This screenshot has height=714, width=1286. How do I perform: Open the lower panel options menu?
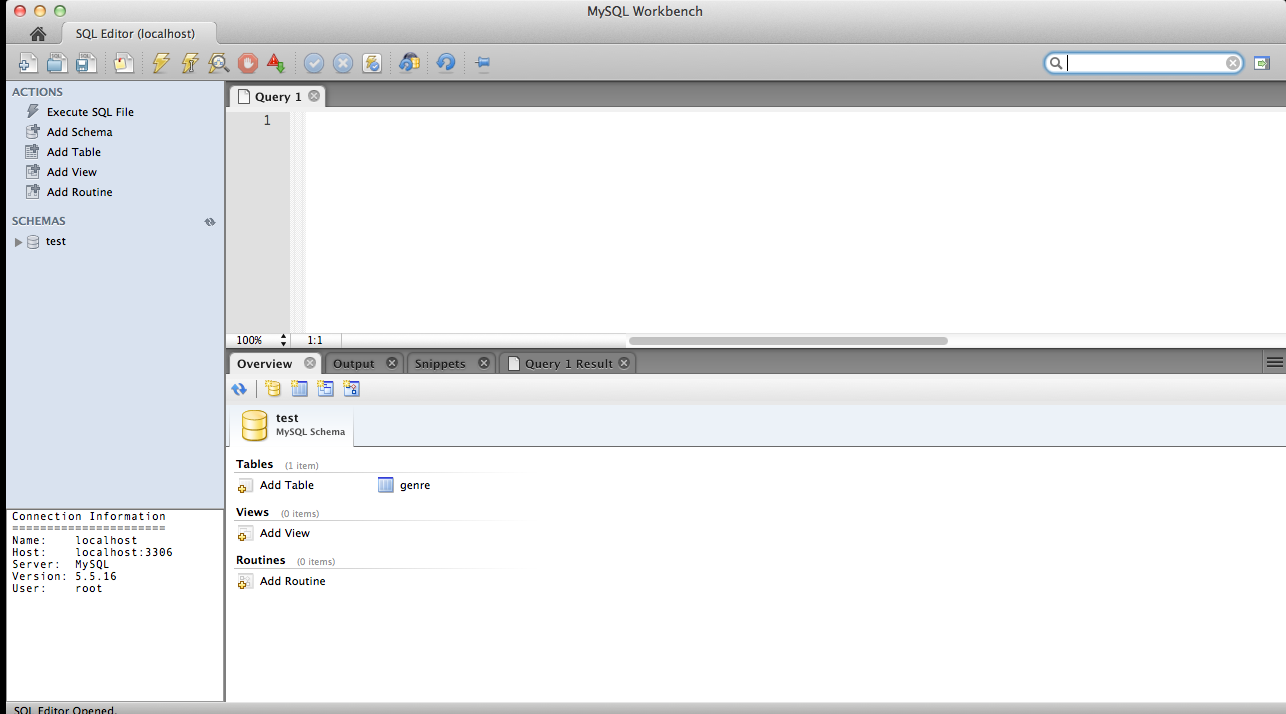coord(1274,362)
